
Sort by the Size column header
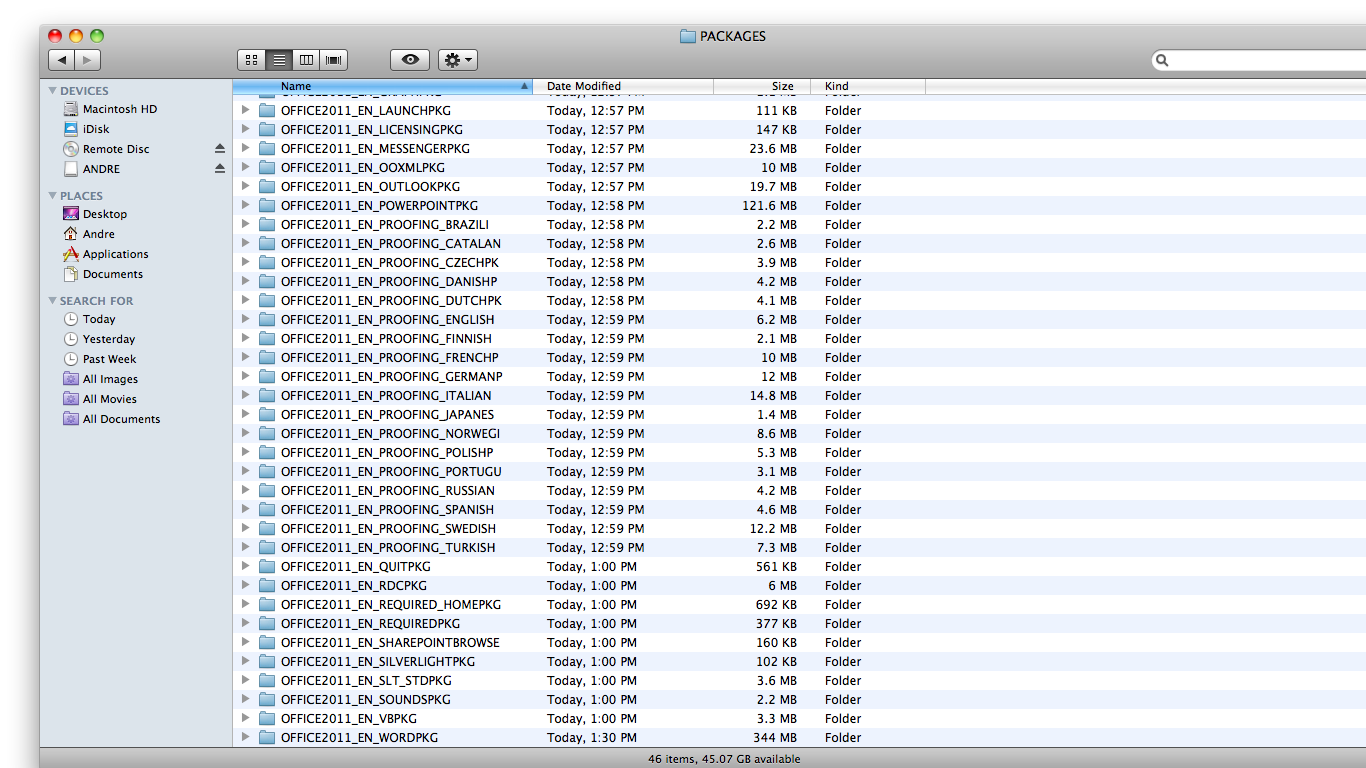(x=762, y=86)
